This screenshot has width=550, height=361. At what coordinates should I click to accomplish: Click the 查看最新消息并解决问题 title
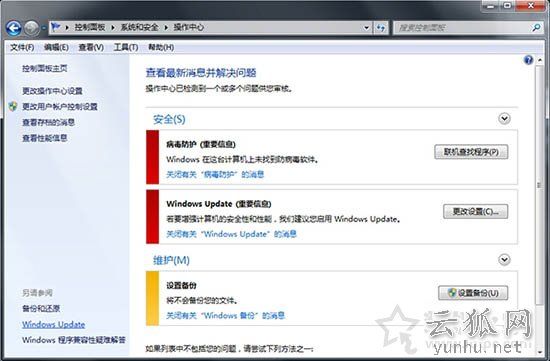(x=201, y=73)
